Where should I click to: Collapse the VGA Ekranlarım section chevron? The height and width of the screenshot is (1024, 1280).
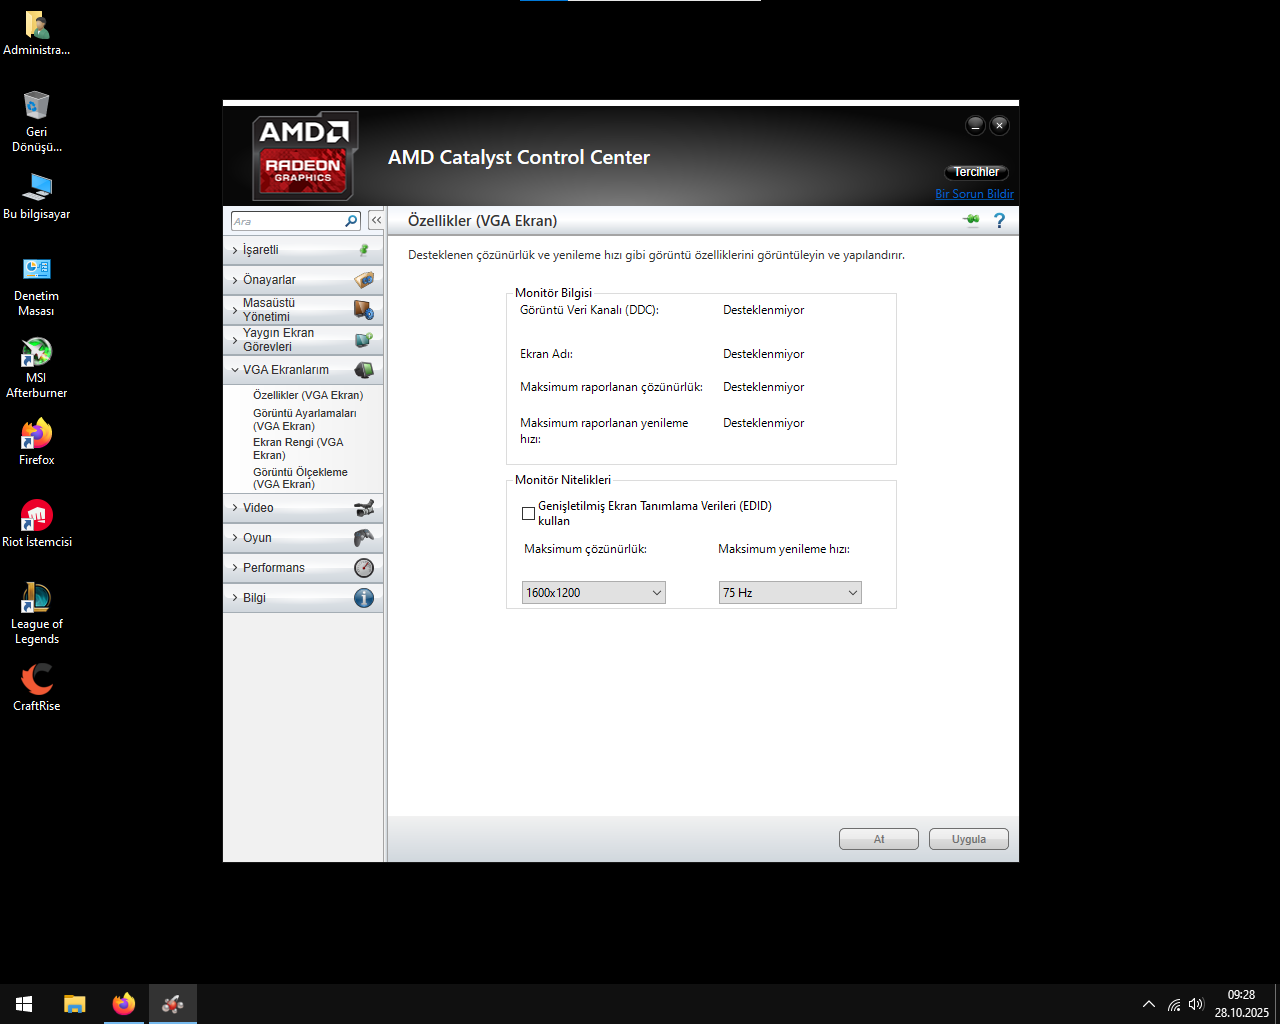[235, 370]
